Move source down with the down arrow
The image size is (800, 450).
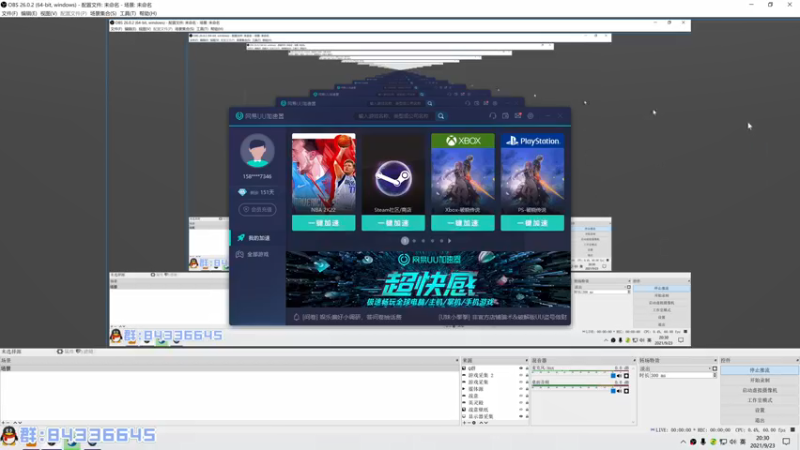pyautogui.click(x=486, y=422)
